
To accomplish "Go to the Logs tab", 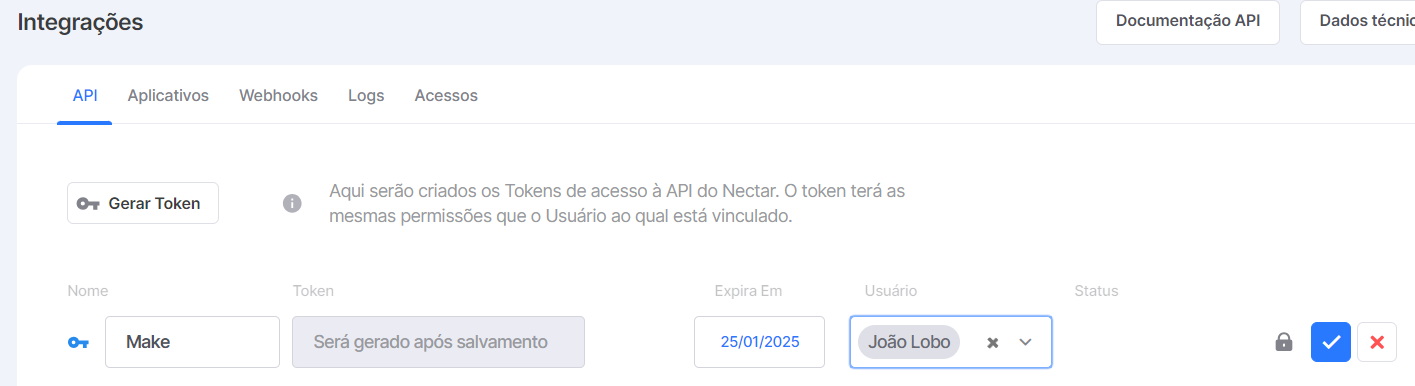I will 366,96.
